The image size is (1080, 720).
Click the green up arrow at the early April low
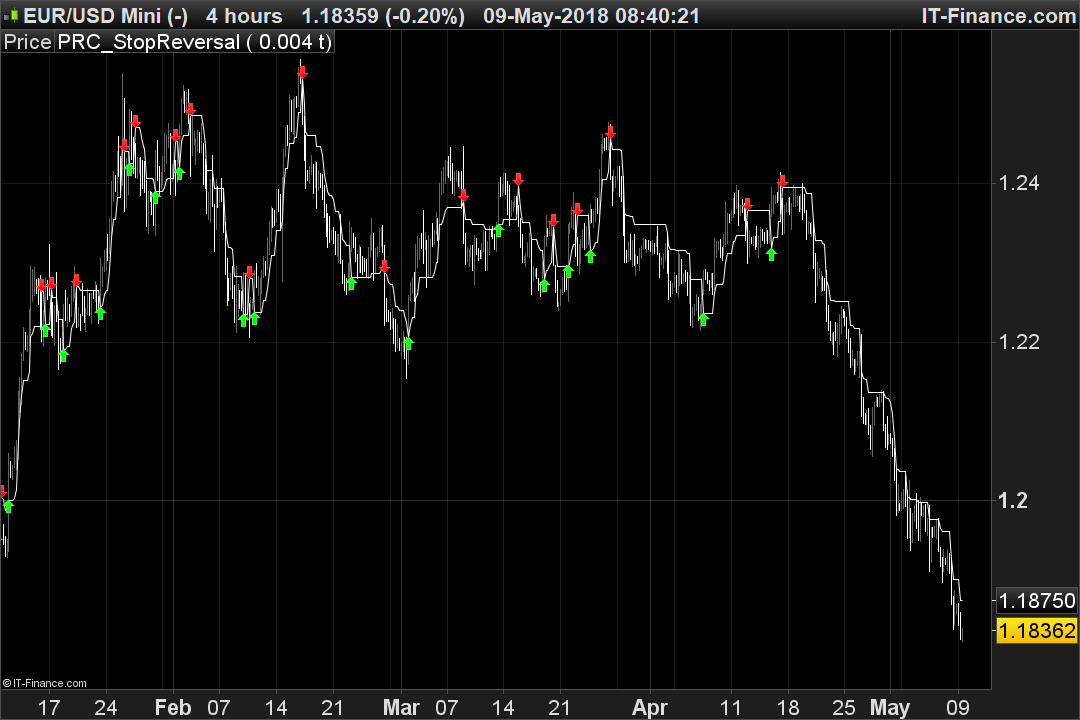tap(703, 319)
